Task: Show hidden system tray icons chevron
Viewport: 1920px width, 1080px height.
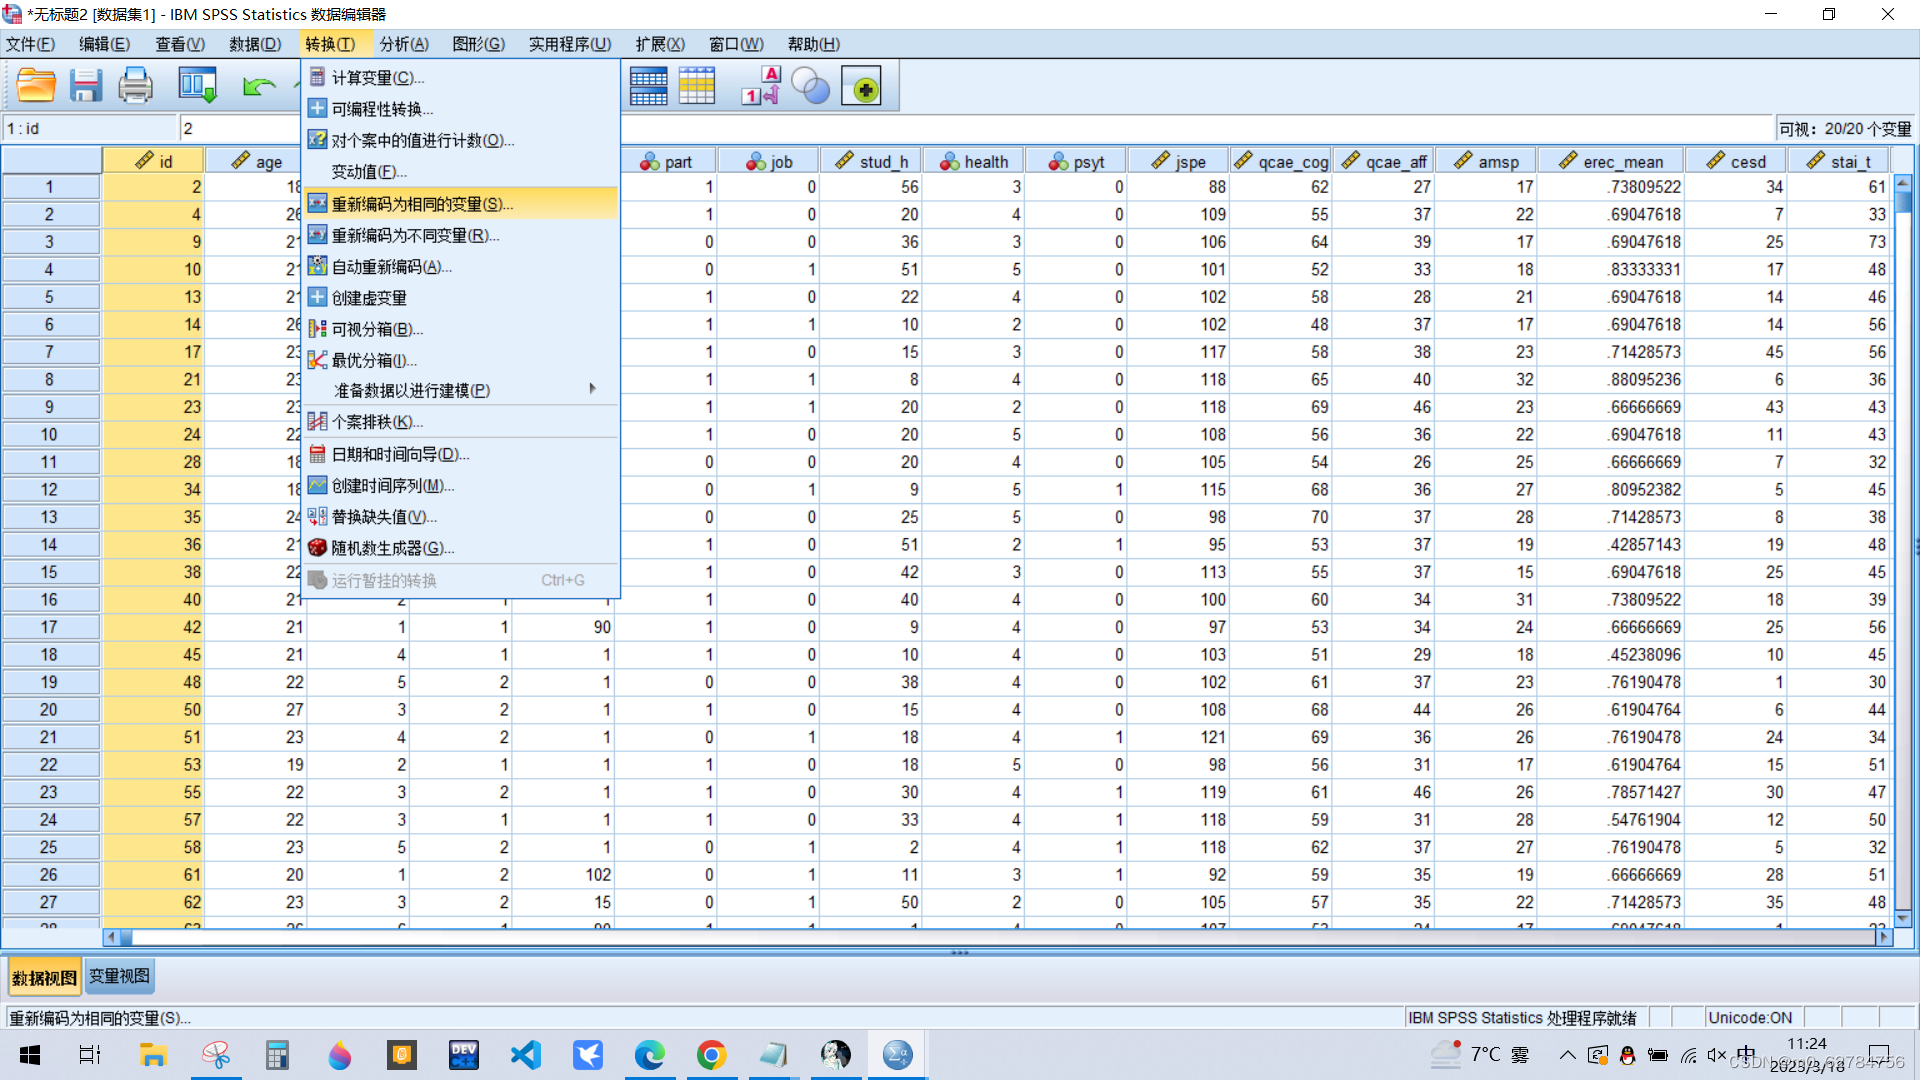Action: [1567, 1055]
